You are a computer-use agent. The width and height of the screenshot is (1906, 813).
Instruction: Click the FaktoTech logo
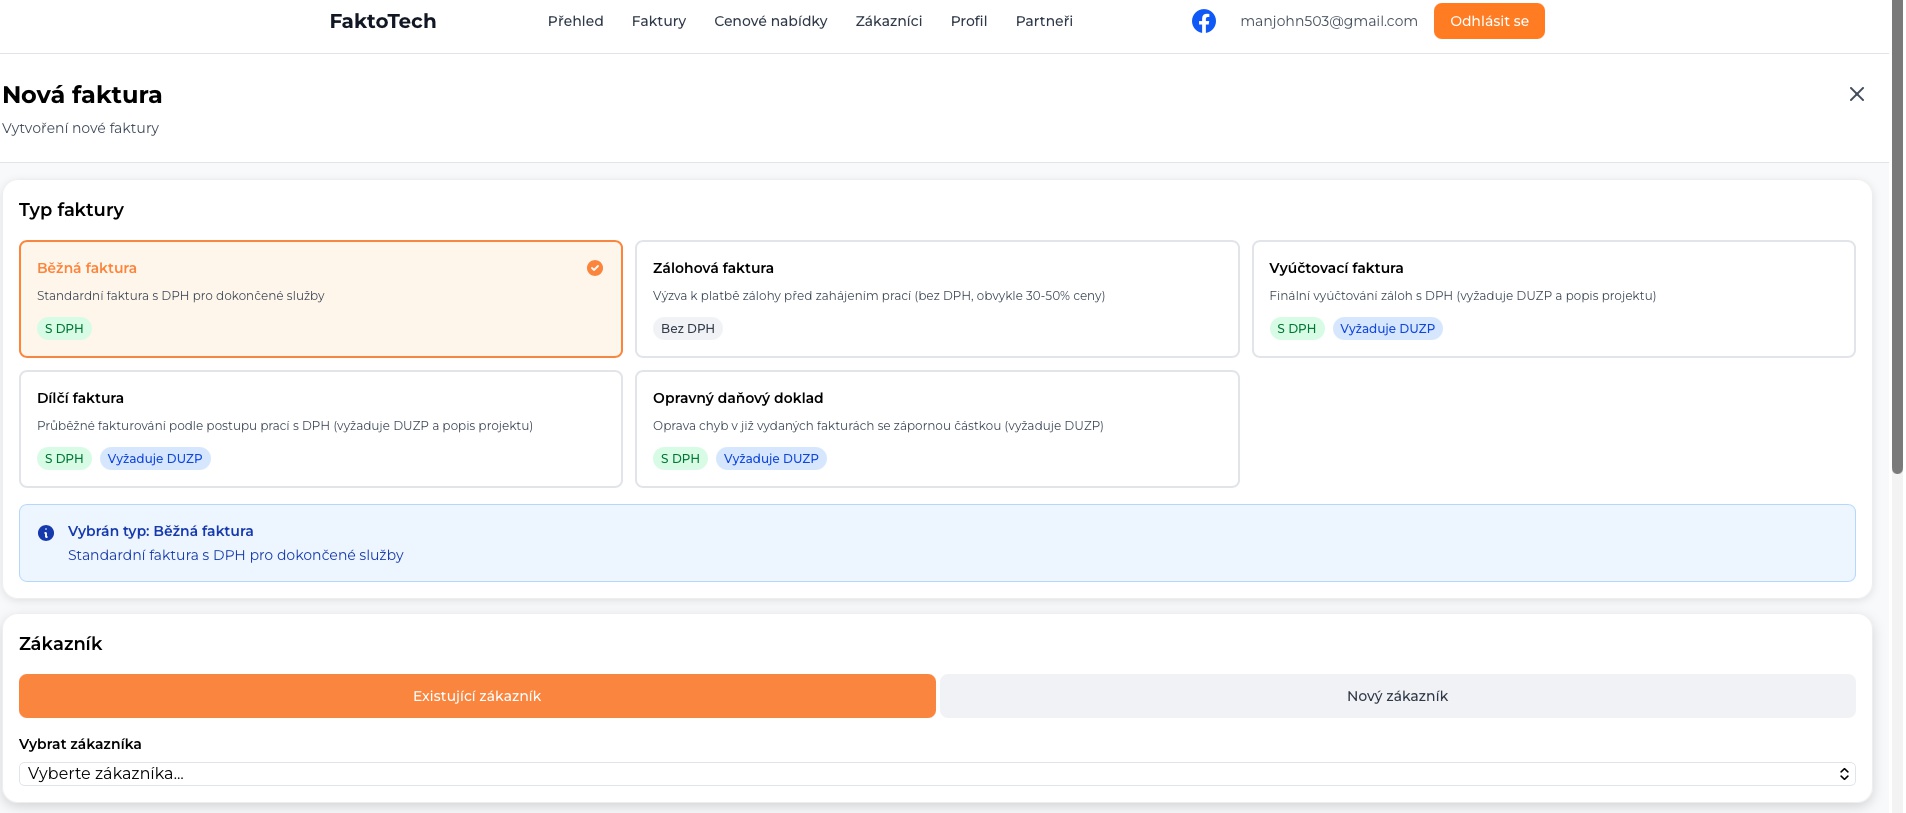[x=383, y=21]
